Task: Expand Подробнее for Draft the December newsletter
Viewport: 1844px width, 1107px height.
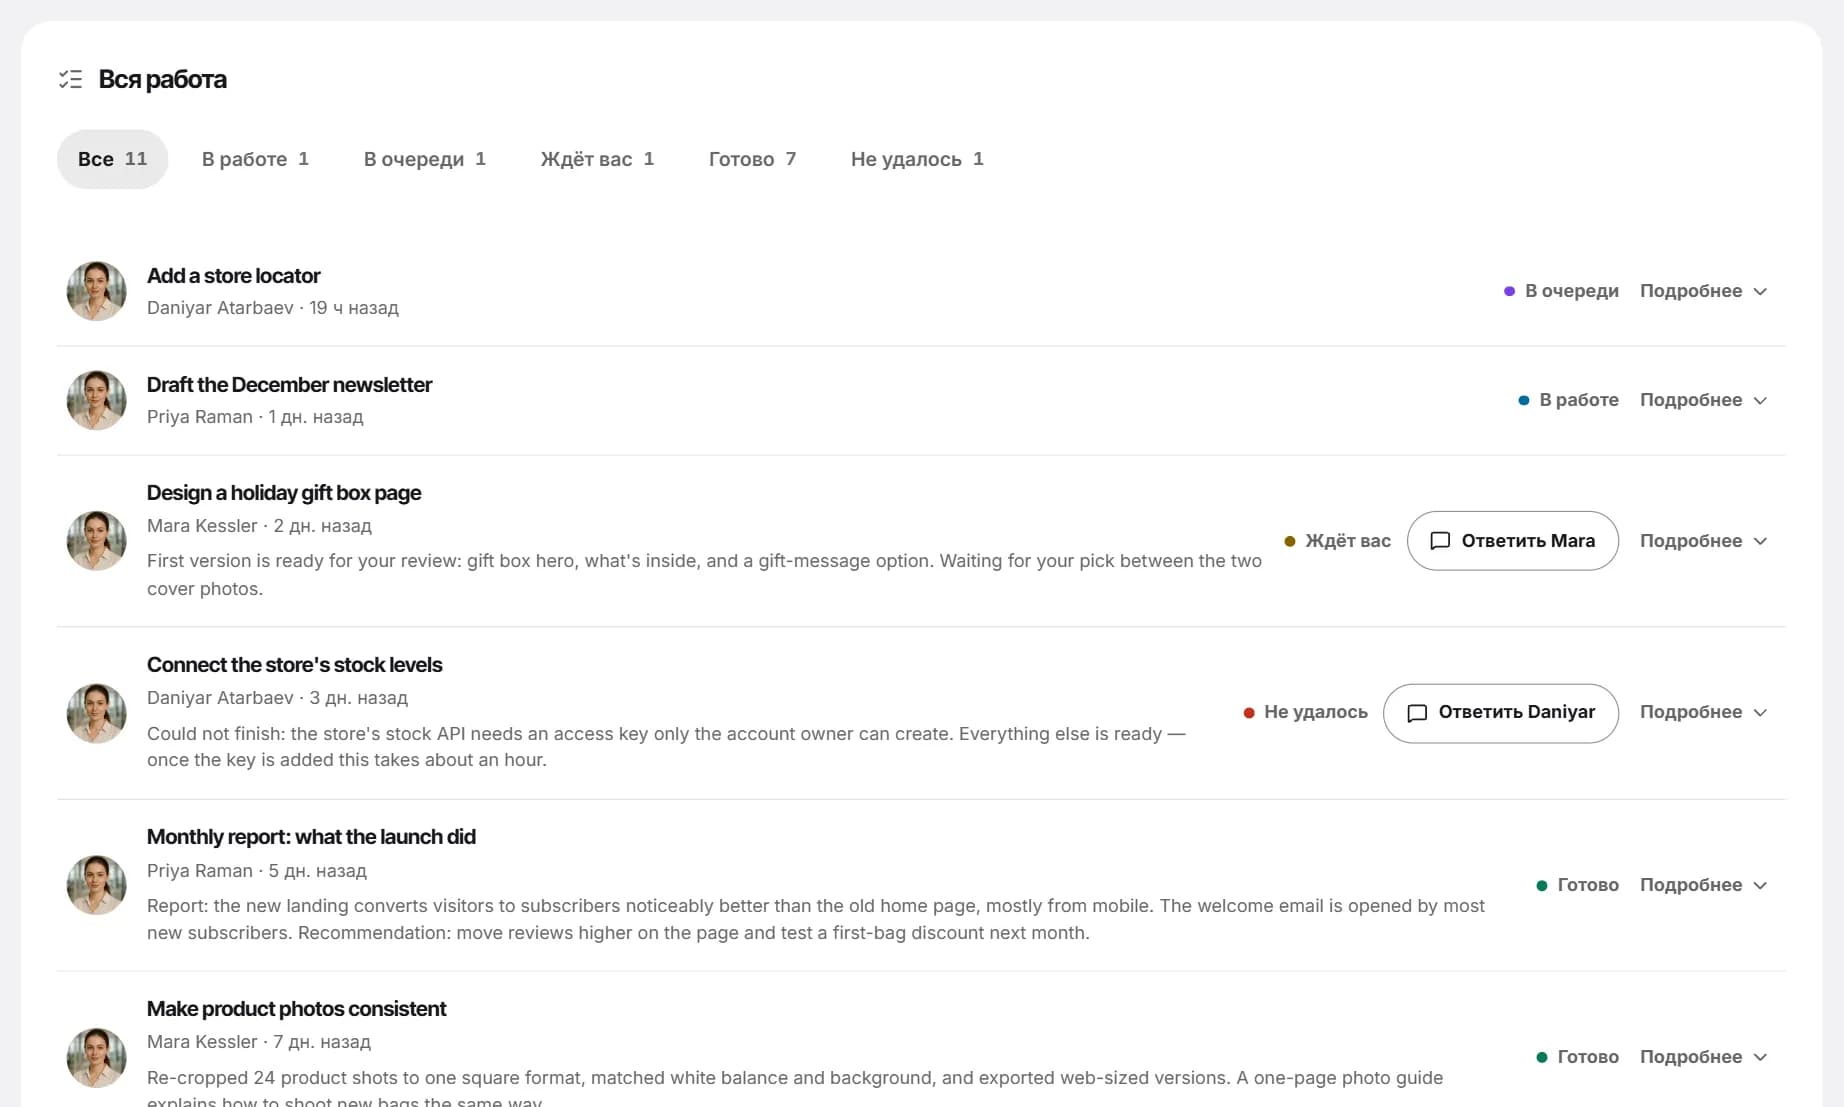Action: 1704,400
